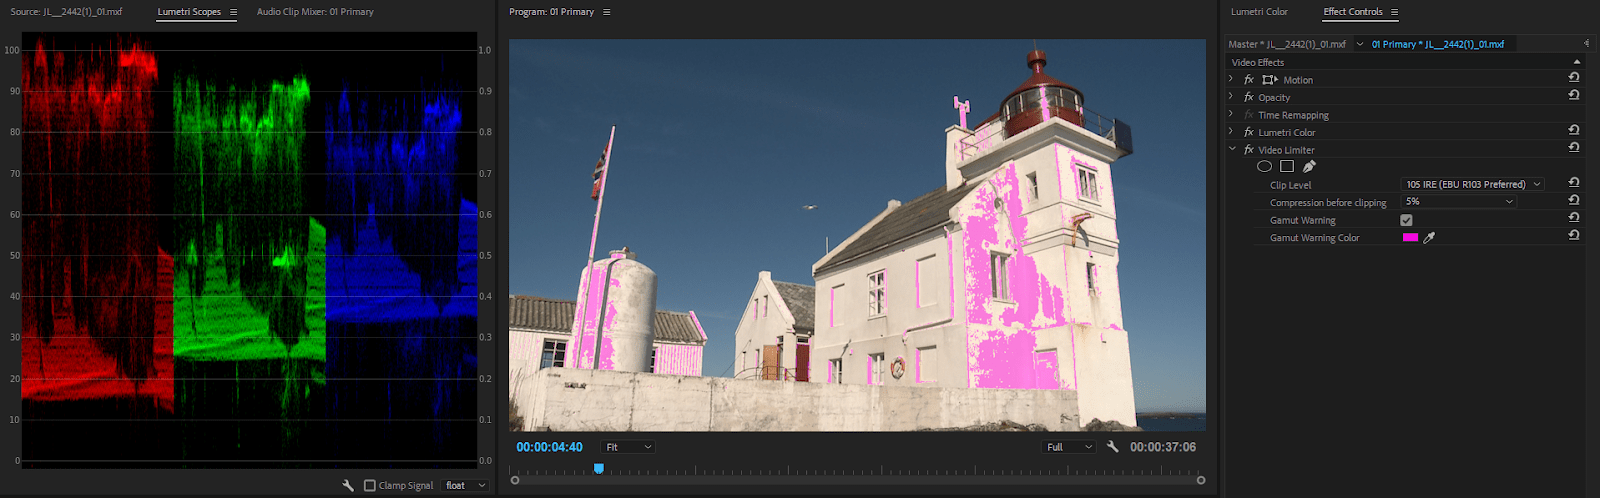Viewport: 1600px width, 498px height.
Task: Click the left zoom scroll bar handle
Action: click(x=515, y=480)
